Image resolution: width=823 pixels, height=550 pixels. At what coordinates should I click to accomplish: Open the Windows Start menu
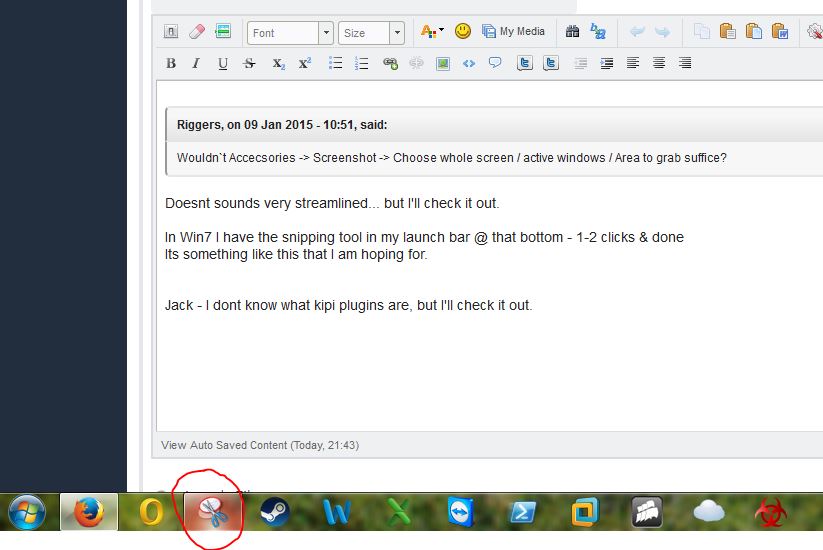click(27, 512)
